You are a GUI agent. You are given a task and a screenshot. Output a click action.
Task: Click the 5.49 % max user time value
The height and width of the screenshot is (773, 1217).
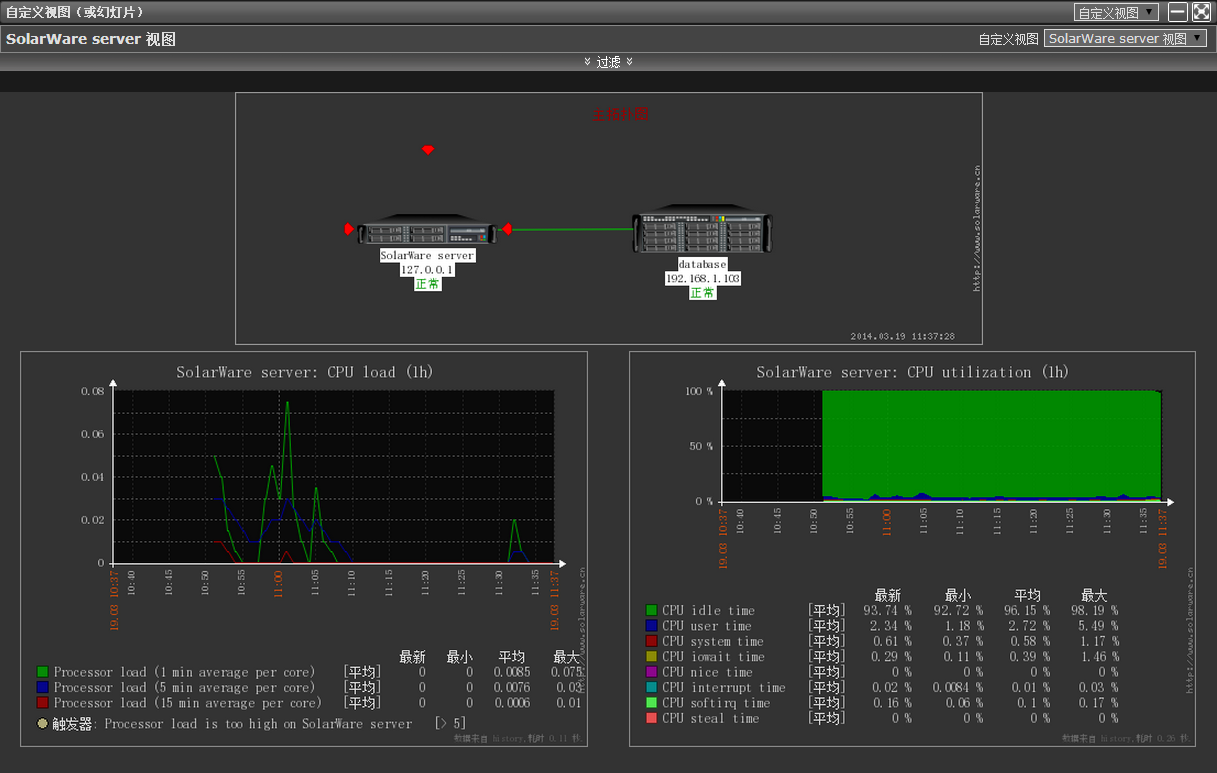tap(1098, 626)
